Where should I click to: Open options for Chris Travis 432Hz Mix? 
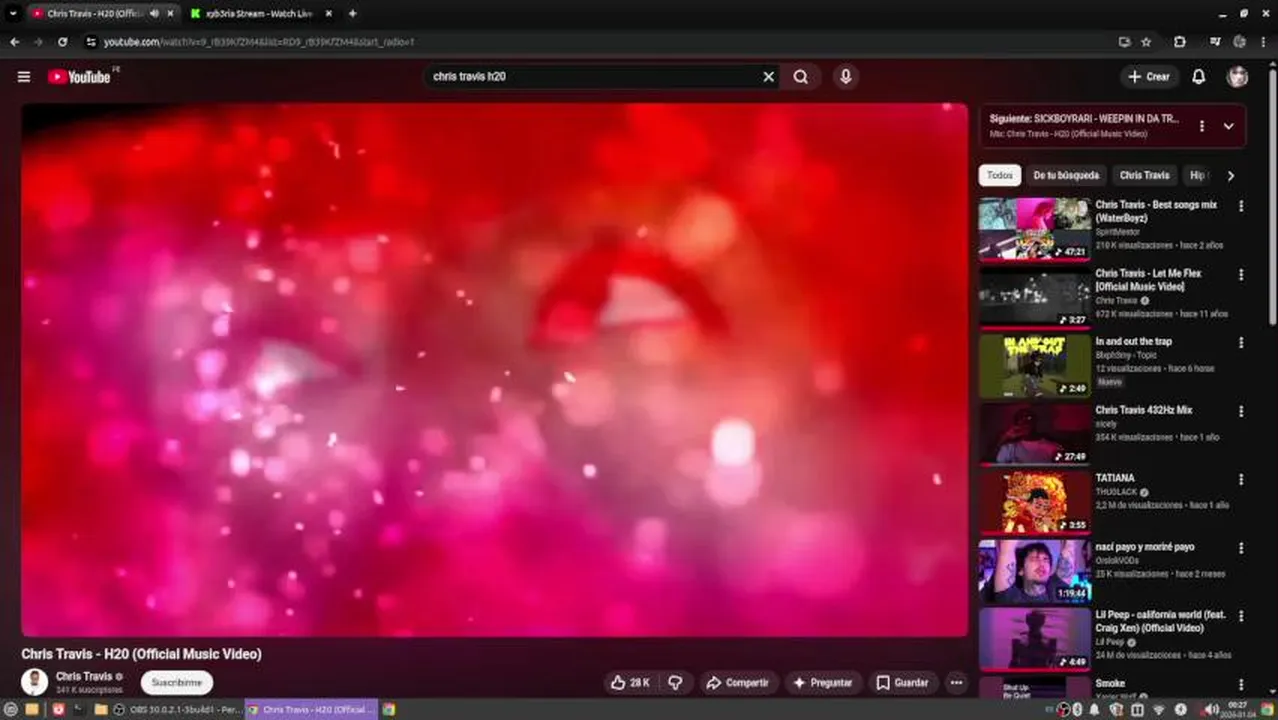tap(1241, 410)
